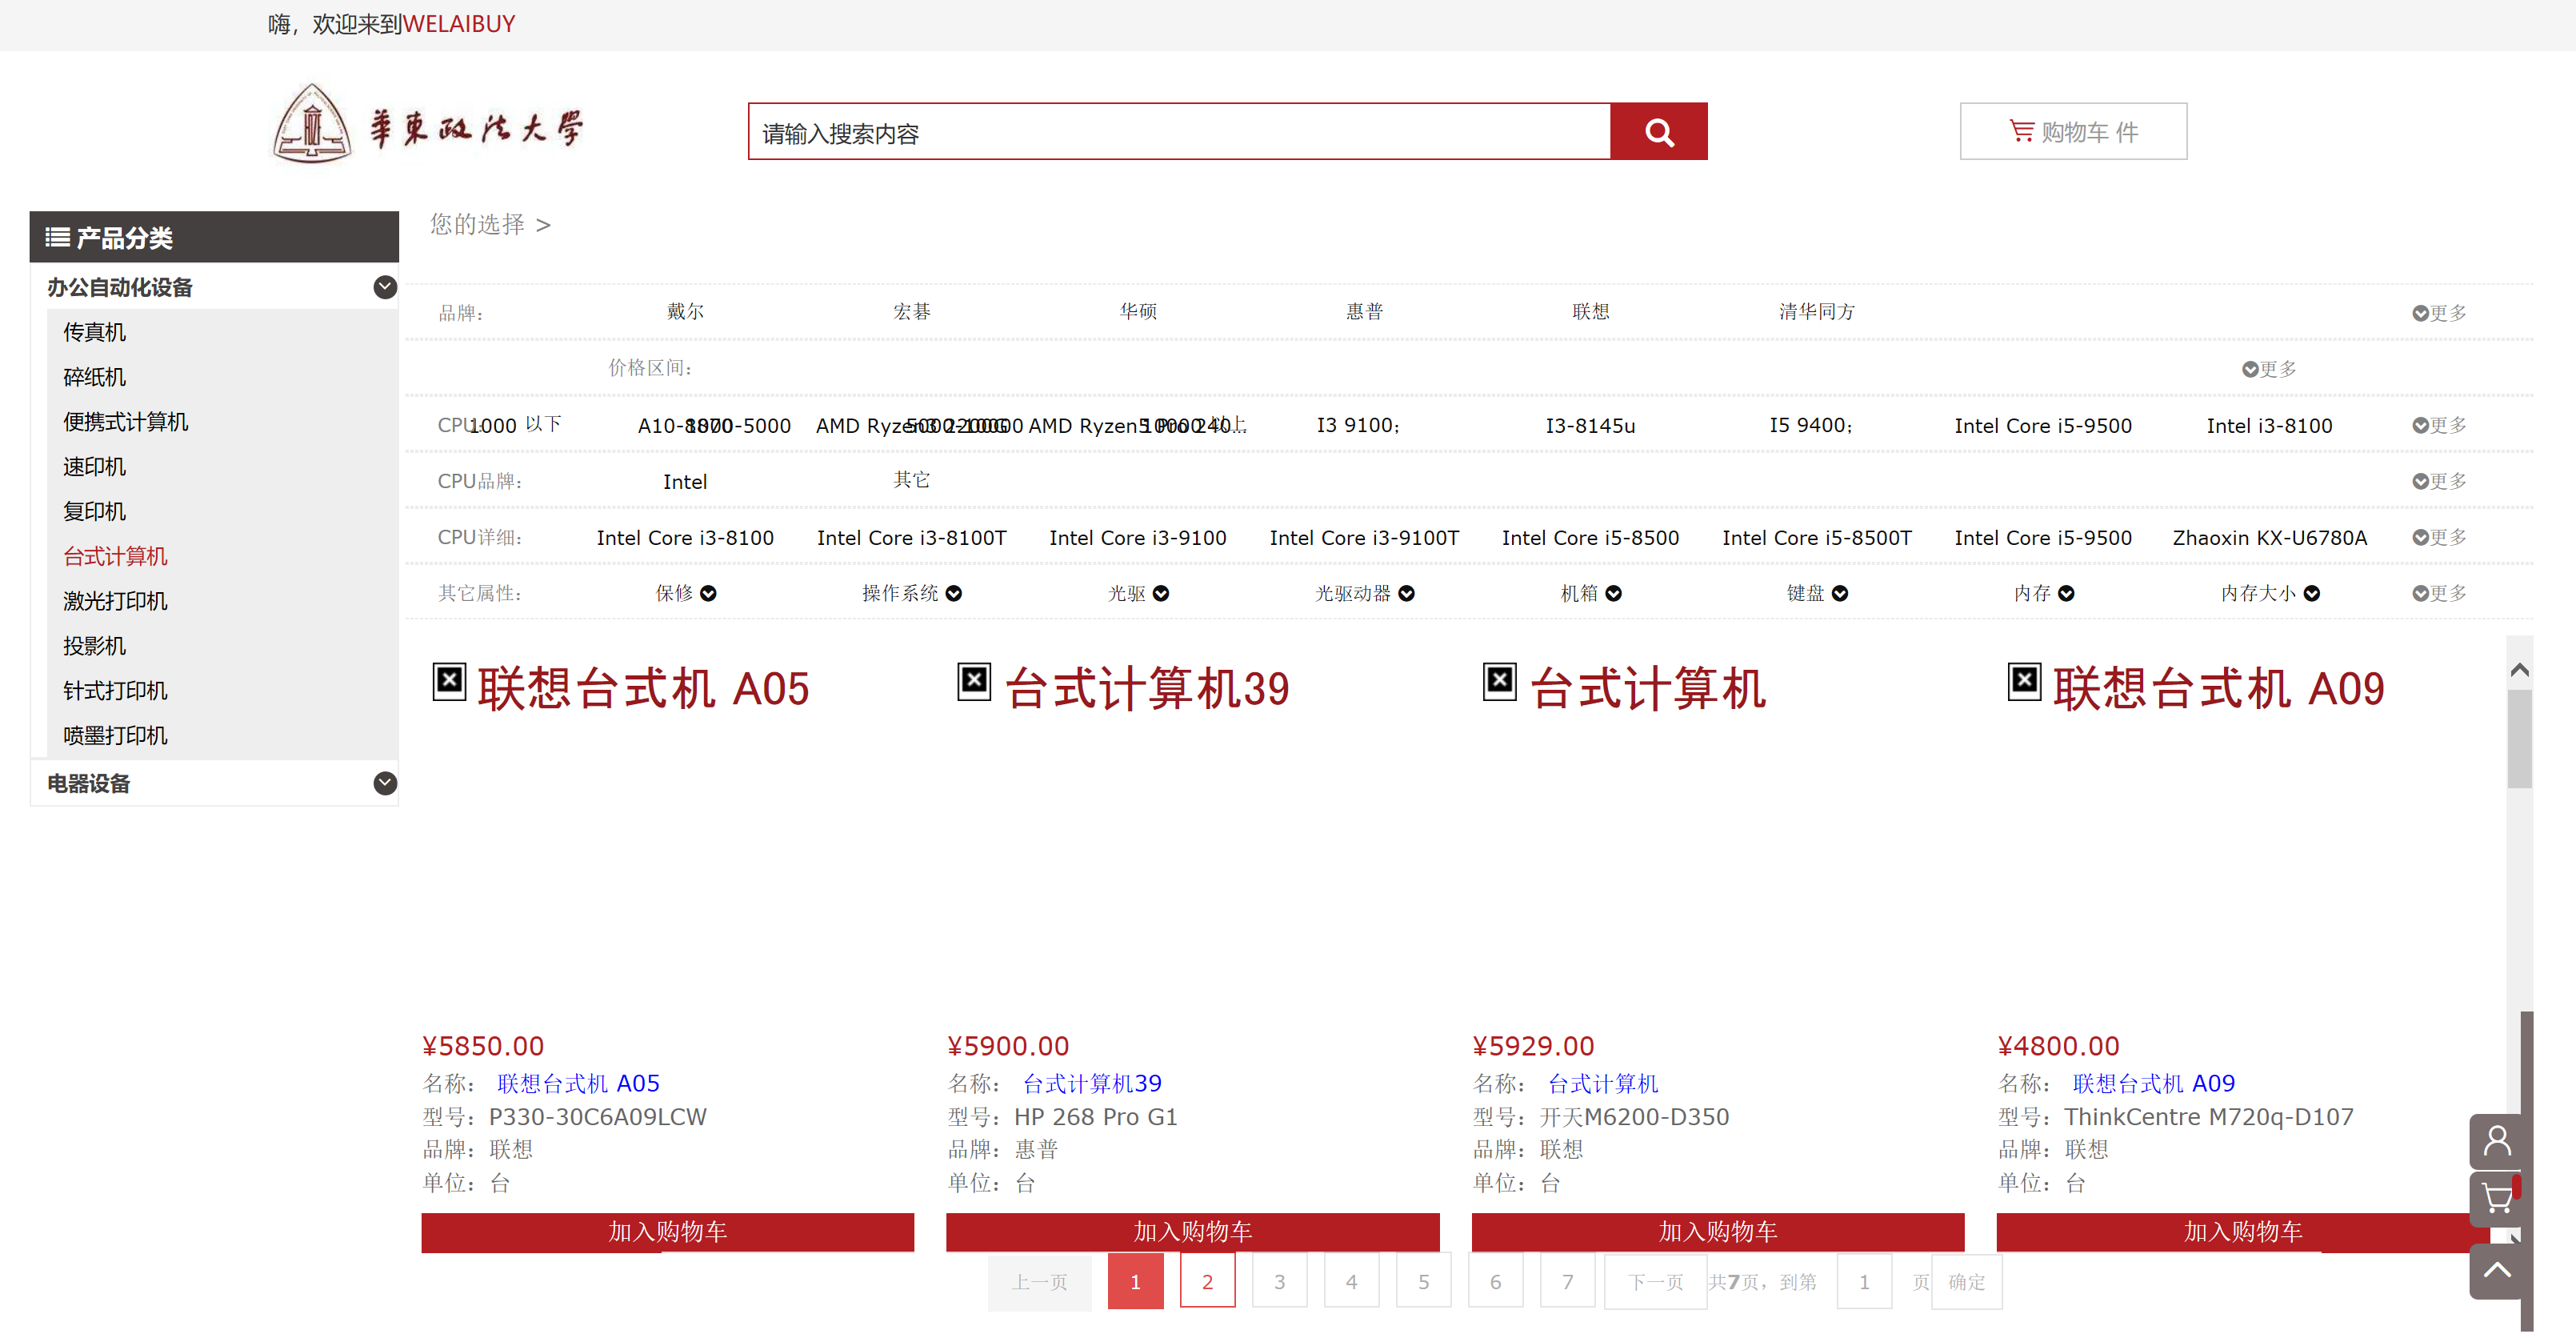Open the 操作系统 attribute dropdown
The height and width of the screenshot is (1338, 2576).
click(911, 593)
